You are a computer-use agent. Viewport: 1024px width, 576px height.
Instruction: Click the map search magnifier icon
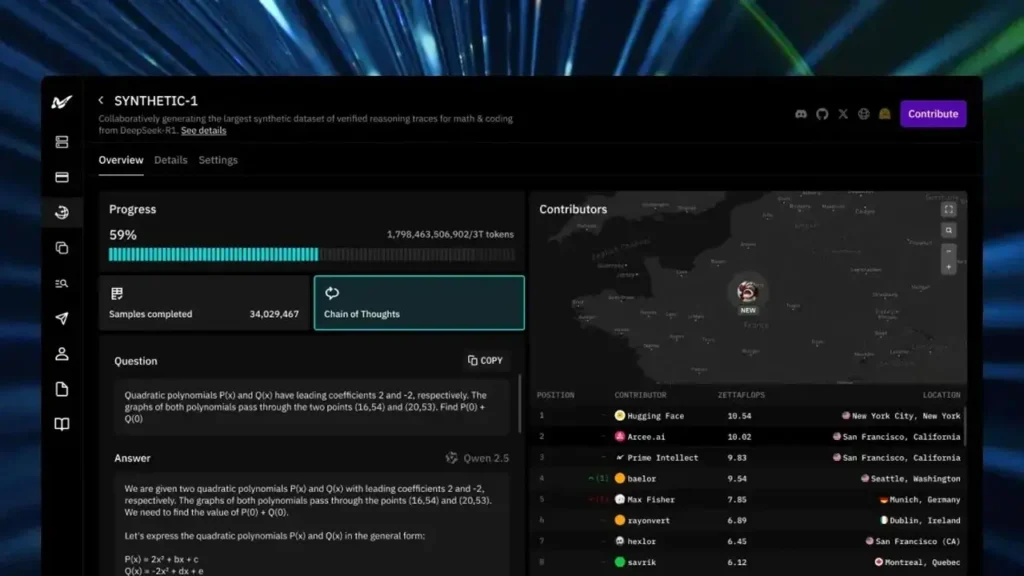[948, 231]
